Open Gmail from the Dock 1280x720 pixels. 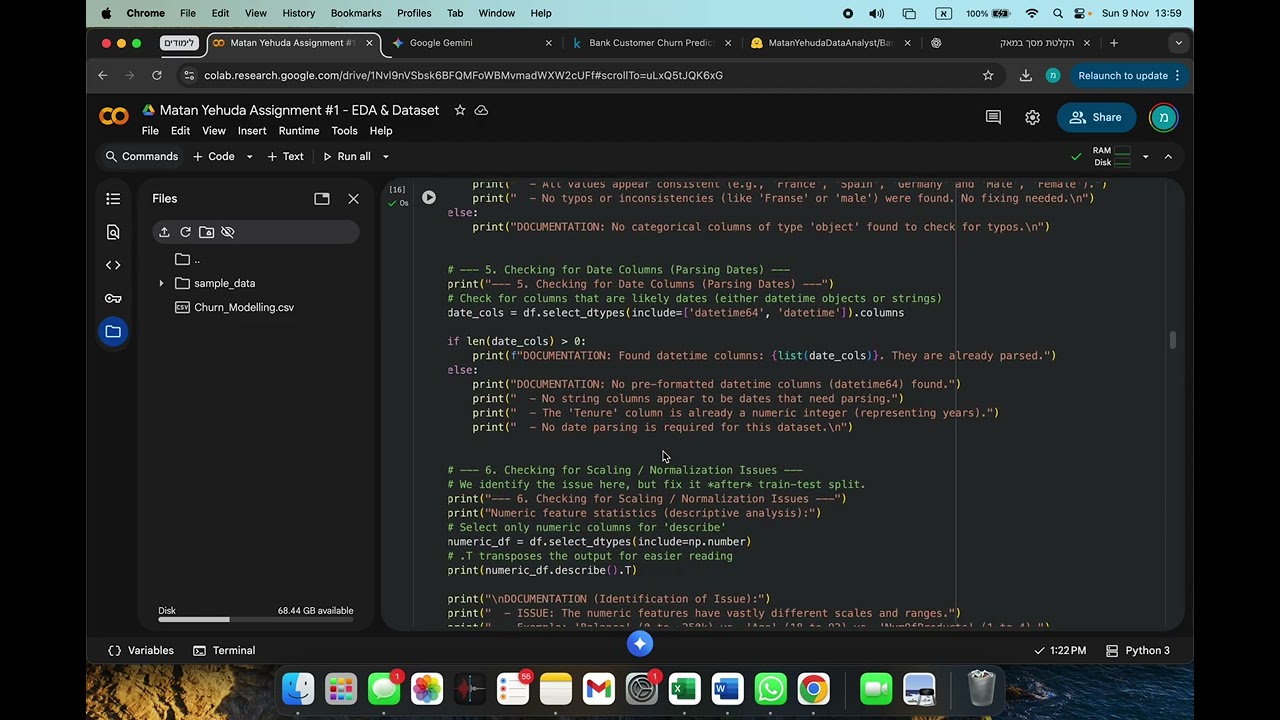point(599,689)
